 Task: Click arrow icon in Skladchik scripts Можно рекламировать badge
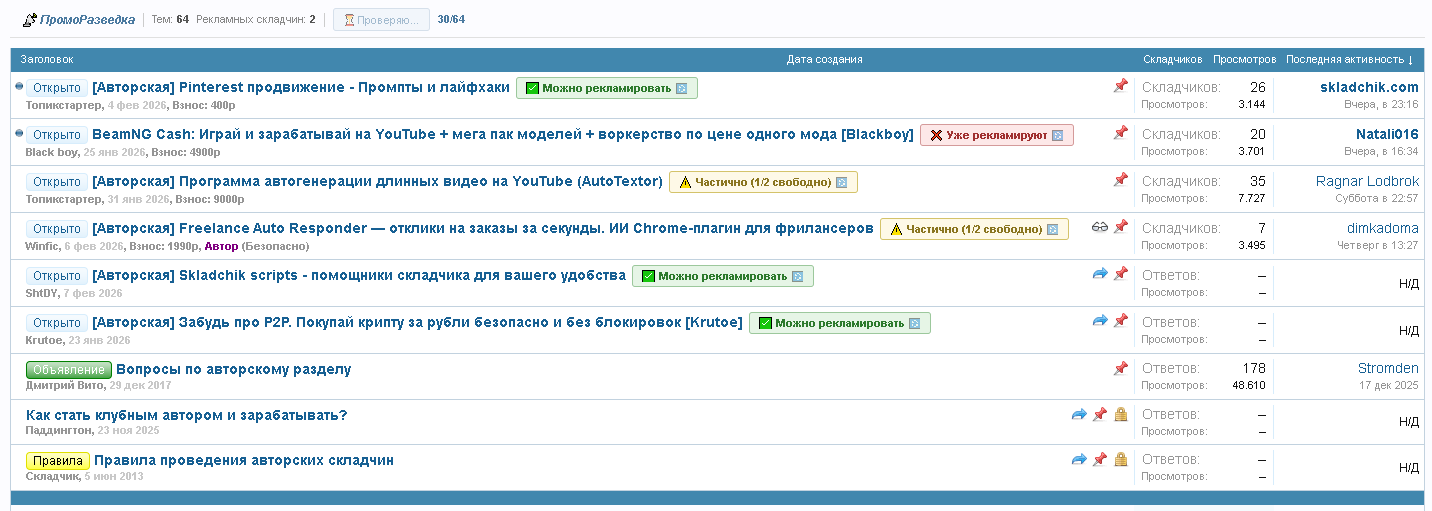[x=797, y=276]
